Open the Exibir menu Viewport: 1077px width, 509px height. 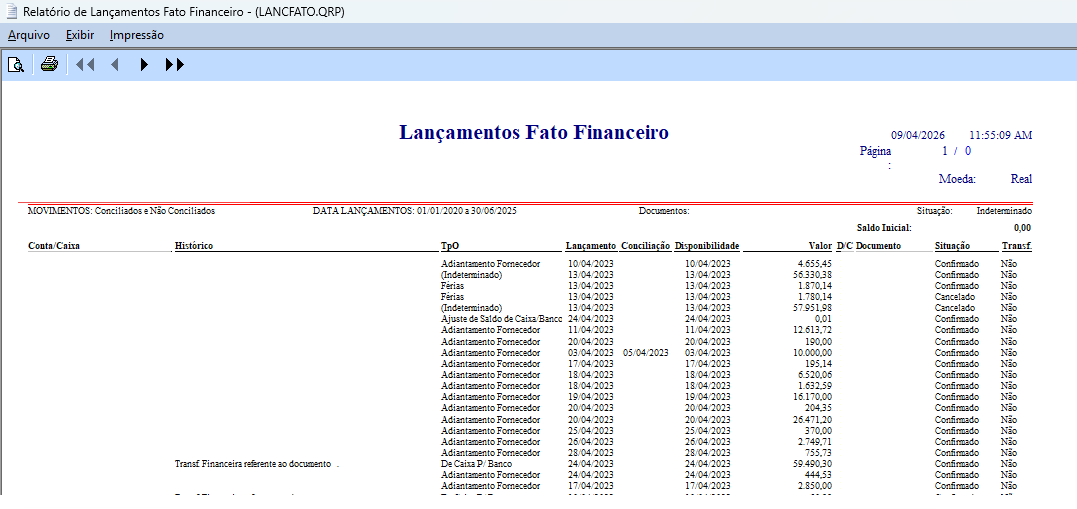[x=80, y=35]
